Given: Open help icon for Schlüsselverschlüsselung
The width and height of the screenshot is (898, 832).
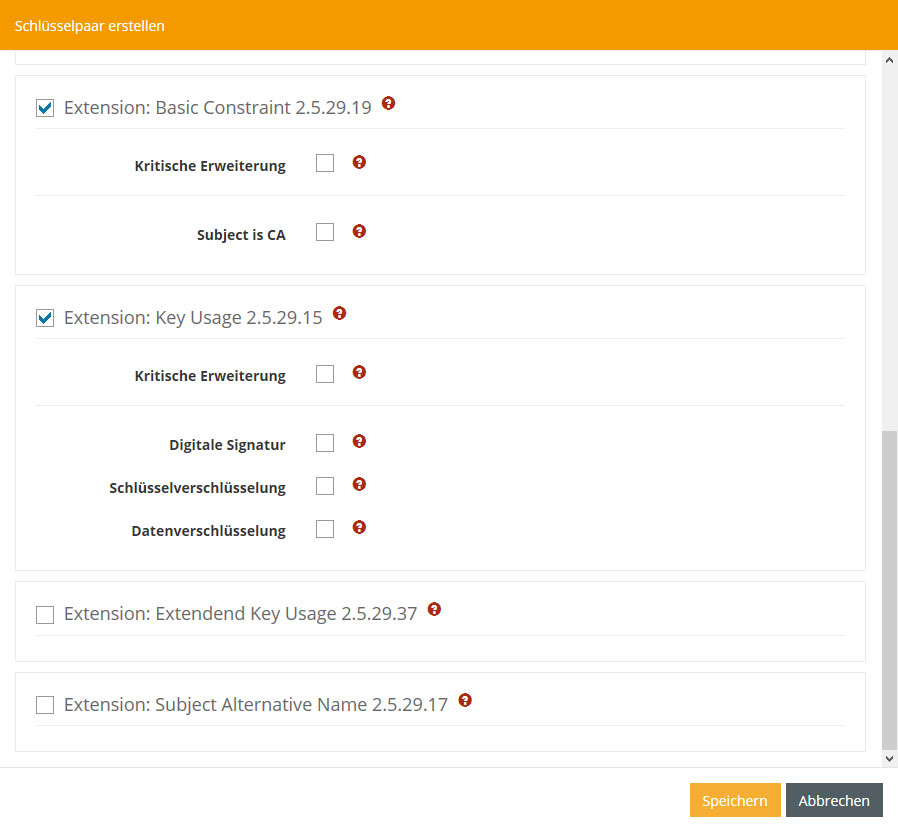Looking at the screenshot, I should click(x=359, y=484).
